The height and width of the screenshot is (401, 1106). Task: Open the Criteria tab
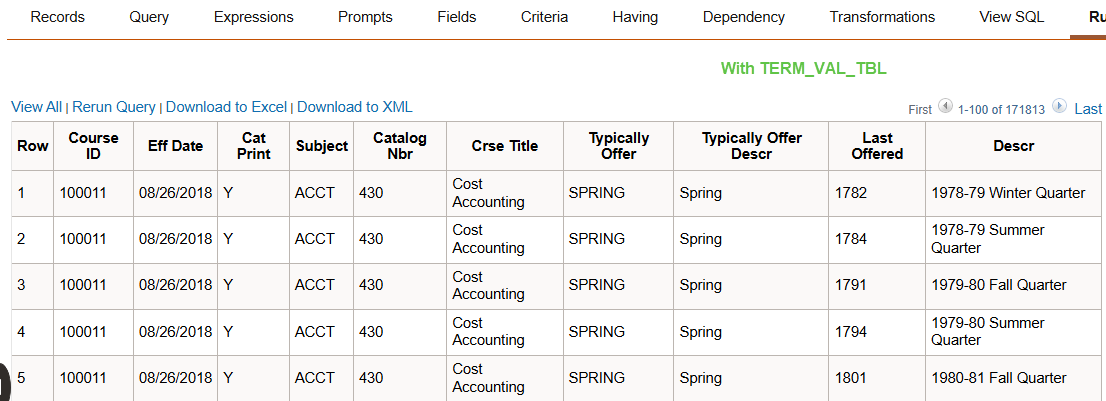point(545,17)
